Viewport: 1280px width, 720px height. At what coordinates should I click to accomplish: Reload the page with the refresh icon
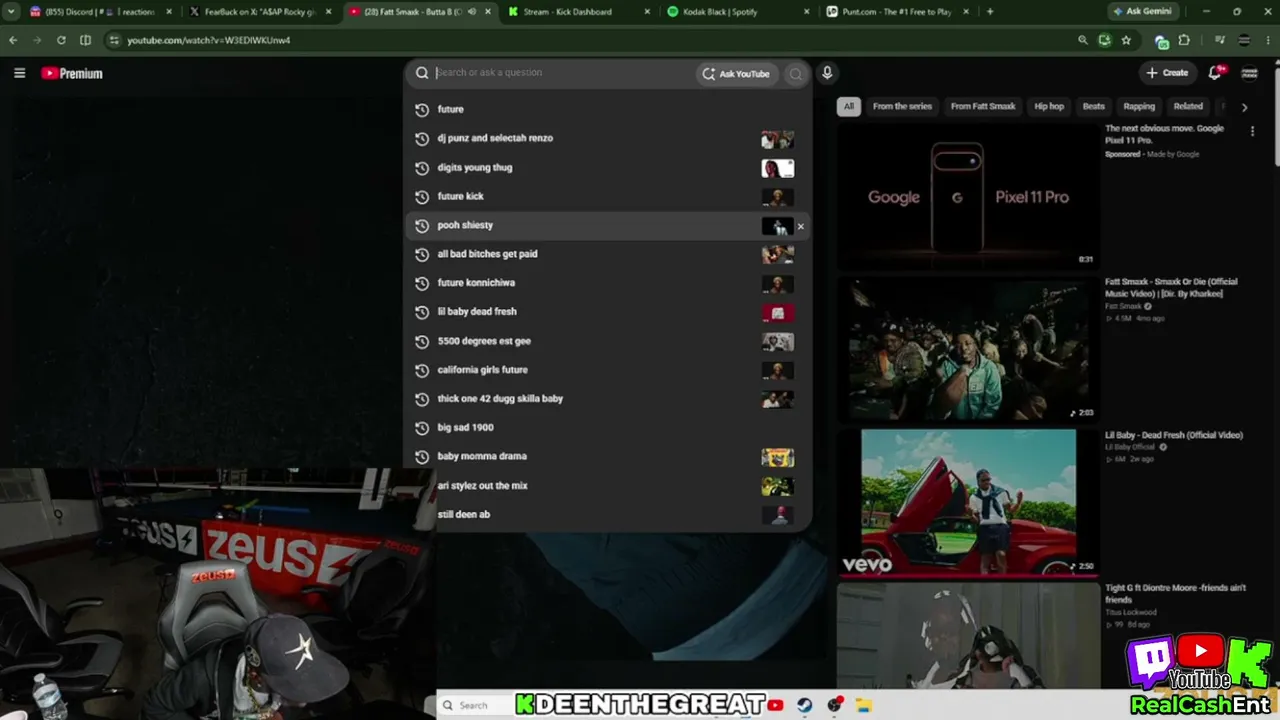click(61, 40)
